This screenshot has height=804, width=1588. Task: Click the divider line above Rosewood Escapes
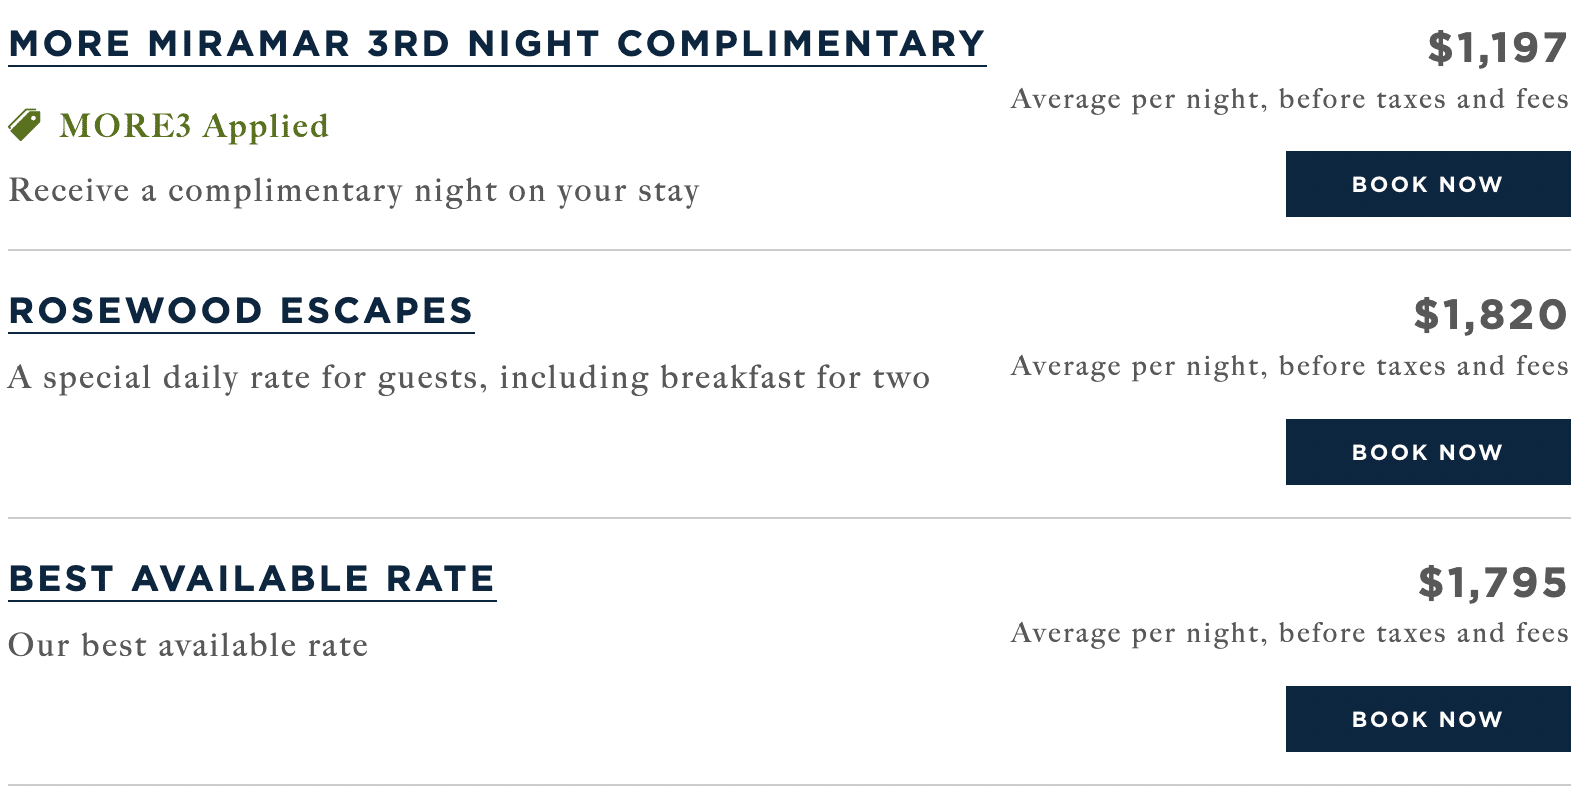[x=789, y=250]
